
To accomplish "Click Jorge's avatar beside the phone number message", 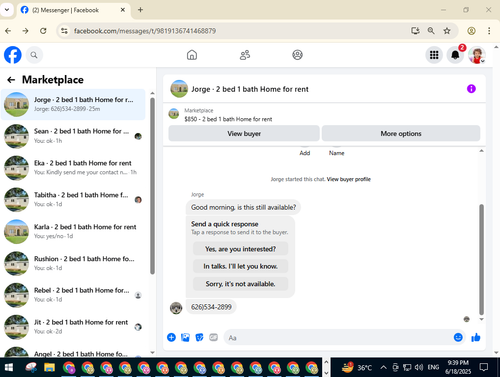I will coord(176,308).
